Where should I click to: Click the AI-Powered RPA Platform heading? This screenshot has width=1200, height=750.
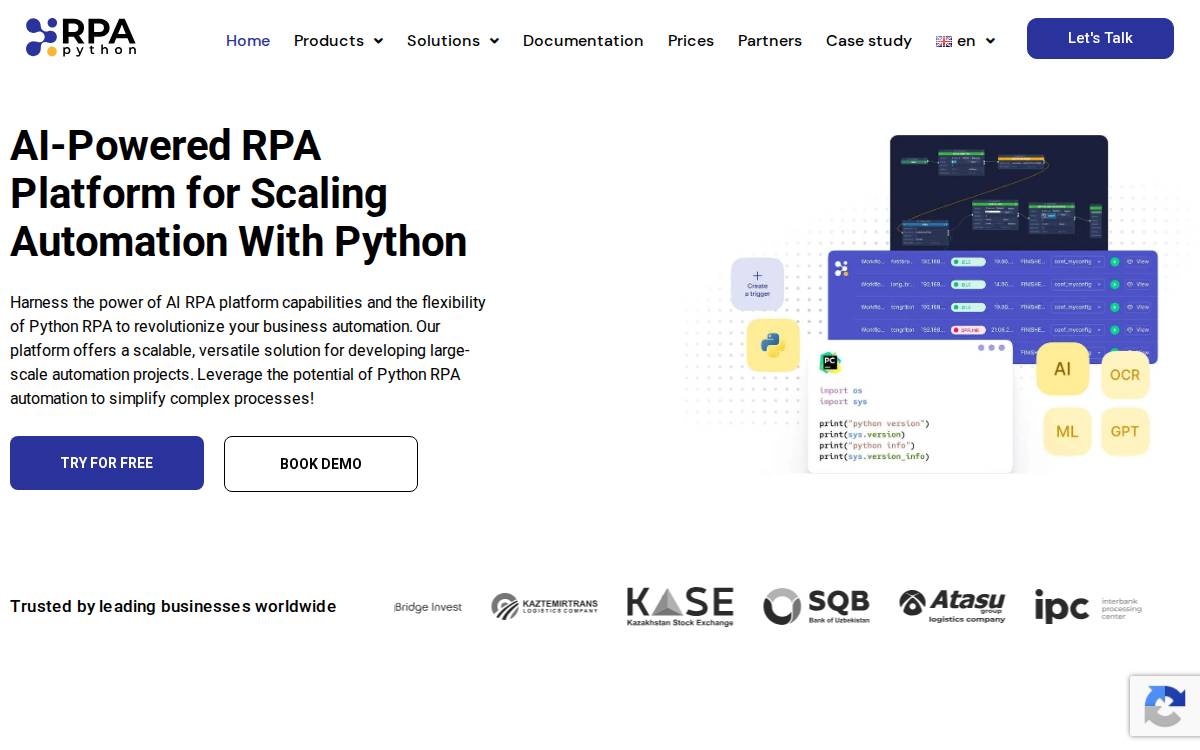click(238, 194)
